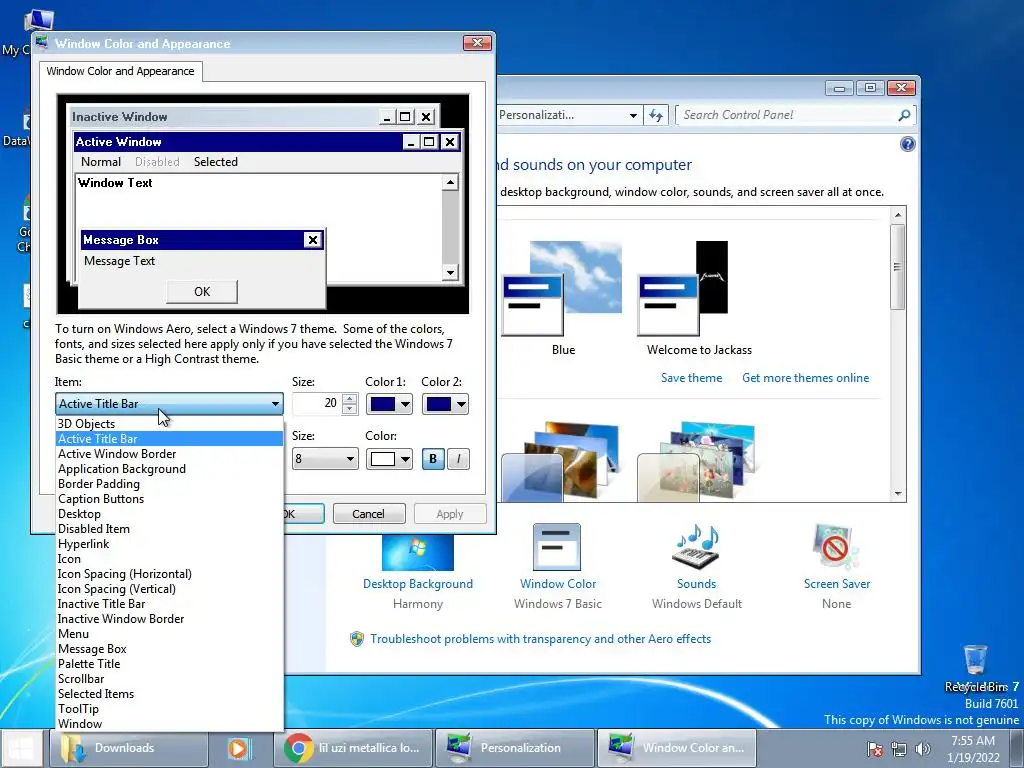Click the Apply button

(450, 514)
